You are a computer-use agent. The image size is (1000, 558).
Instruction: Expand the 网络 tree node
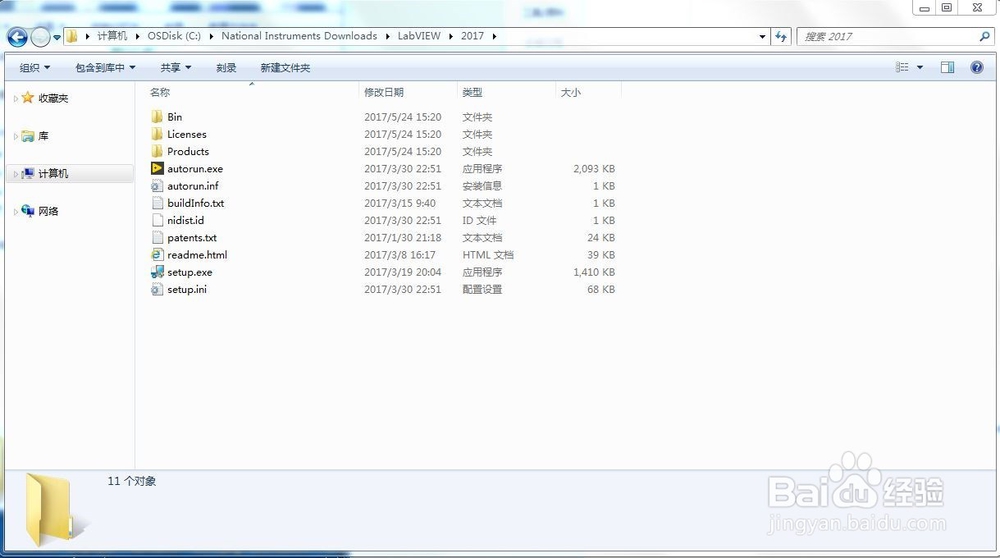tap(15, 212)
